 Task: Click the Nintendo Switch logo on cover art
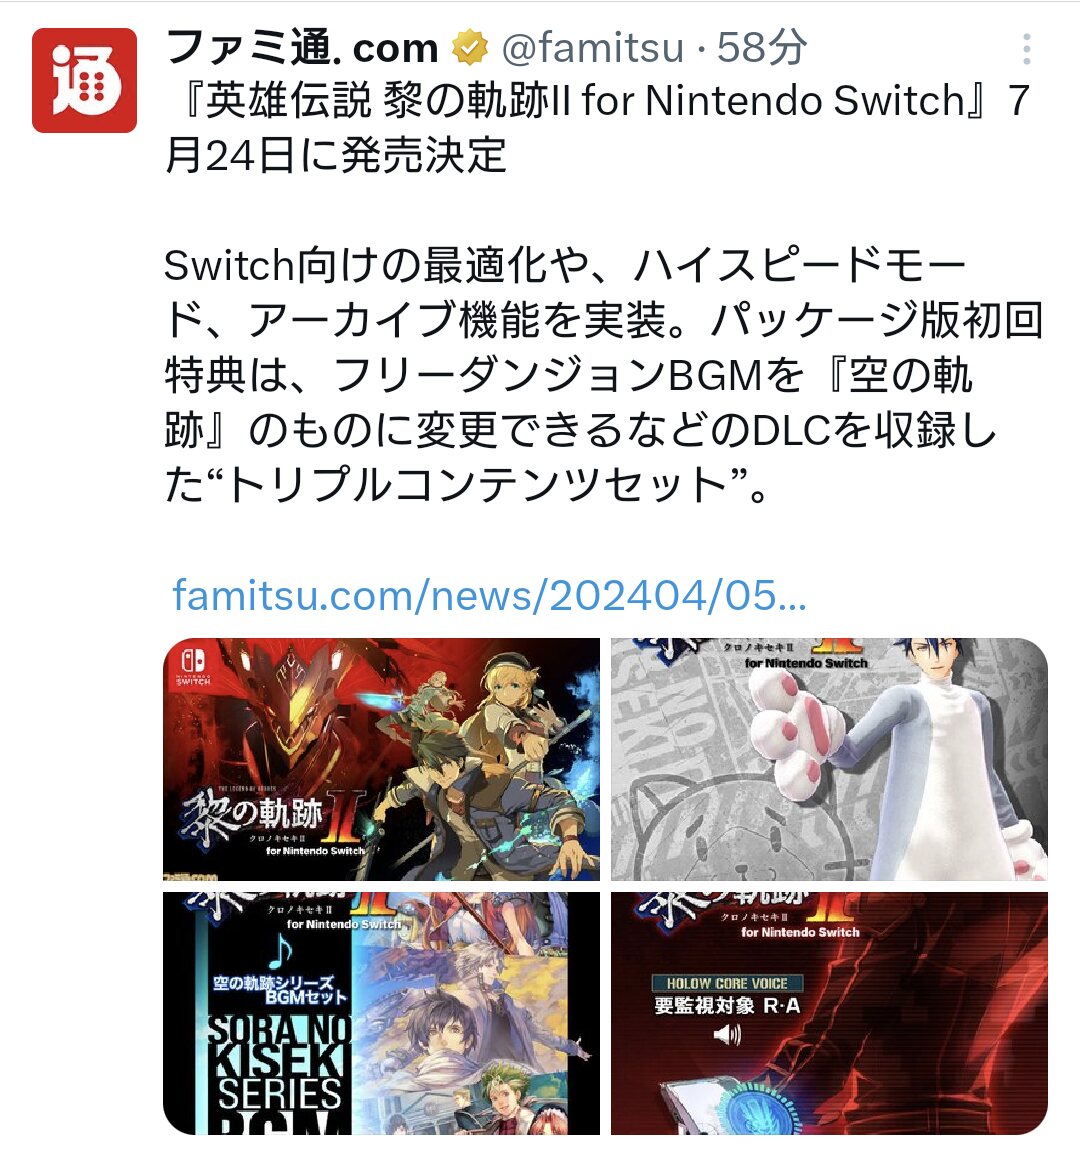click(194, 666)
